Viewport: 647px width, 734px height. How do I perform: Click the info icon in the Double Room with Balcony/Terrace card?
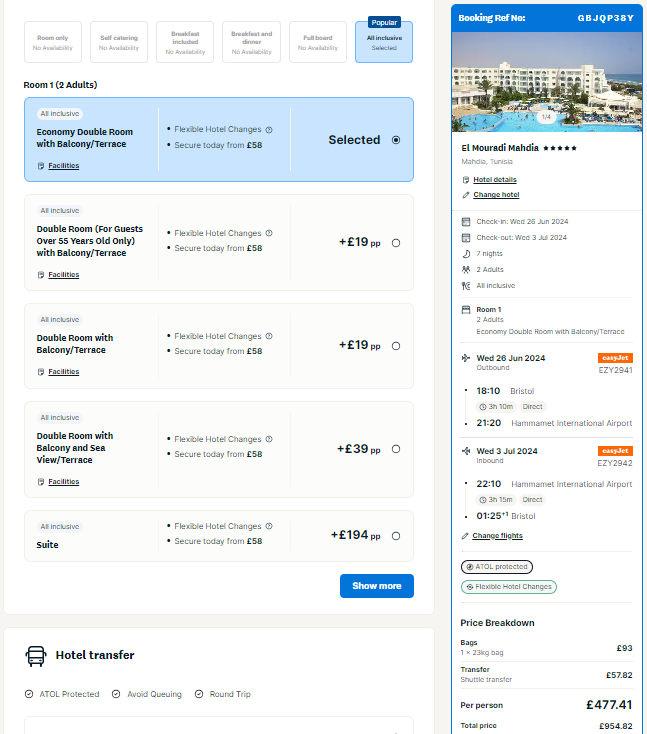click(x=269, y=336)
